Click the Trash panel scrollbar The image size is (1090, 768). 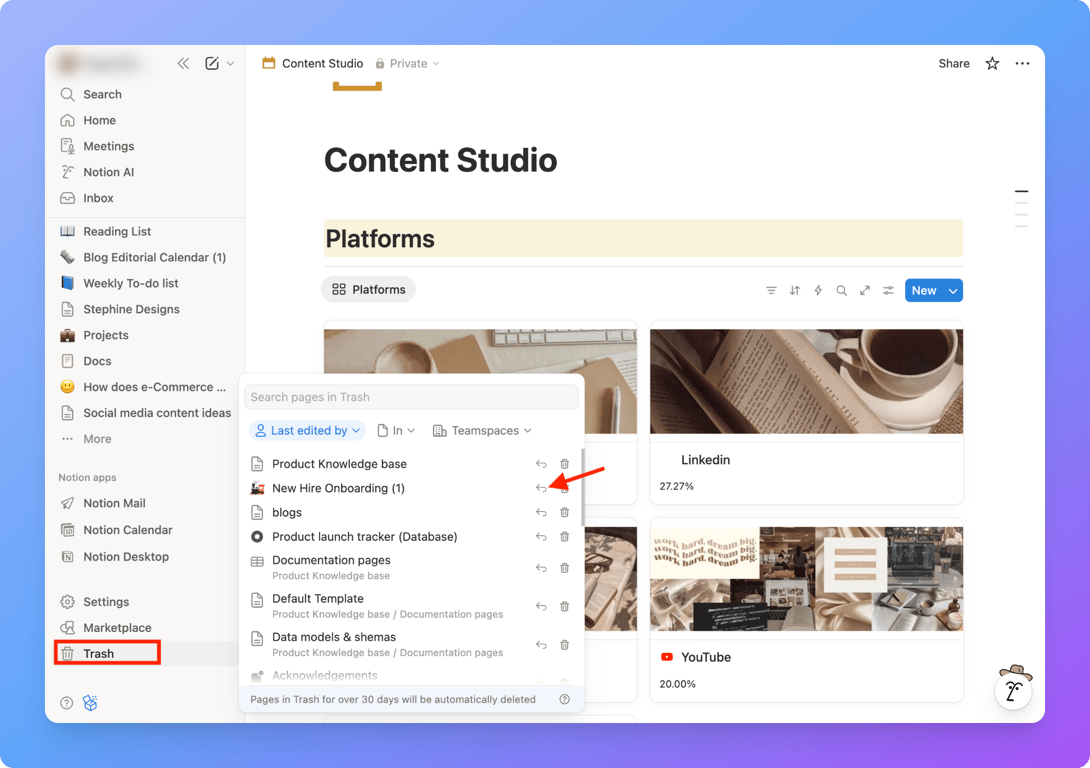tap(582, 487)
